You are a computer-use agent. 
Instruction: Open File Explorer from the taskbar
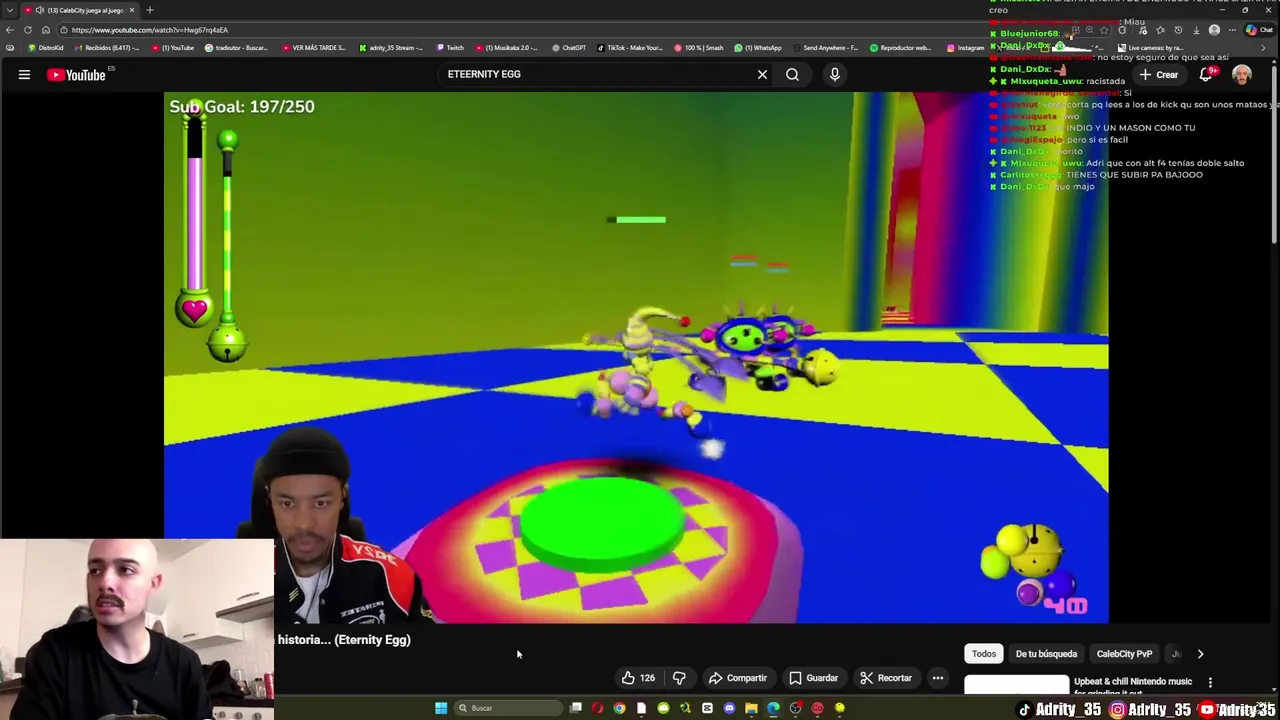point(751,708)
